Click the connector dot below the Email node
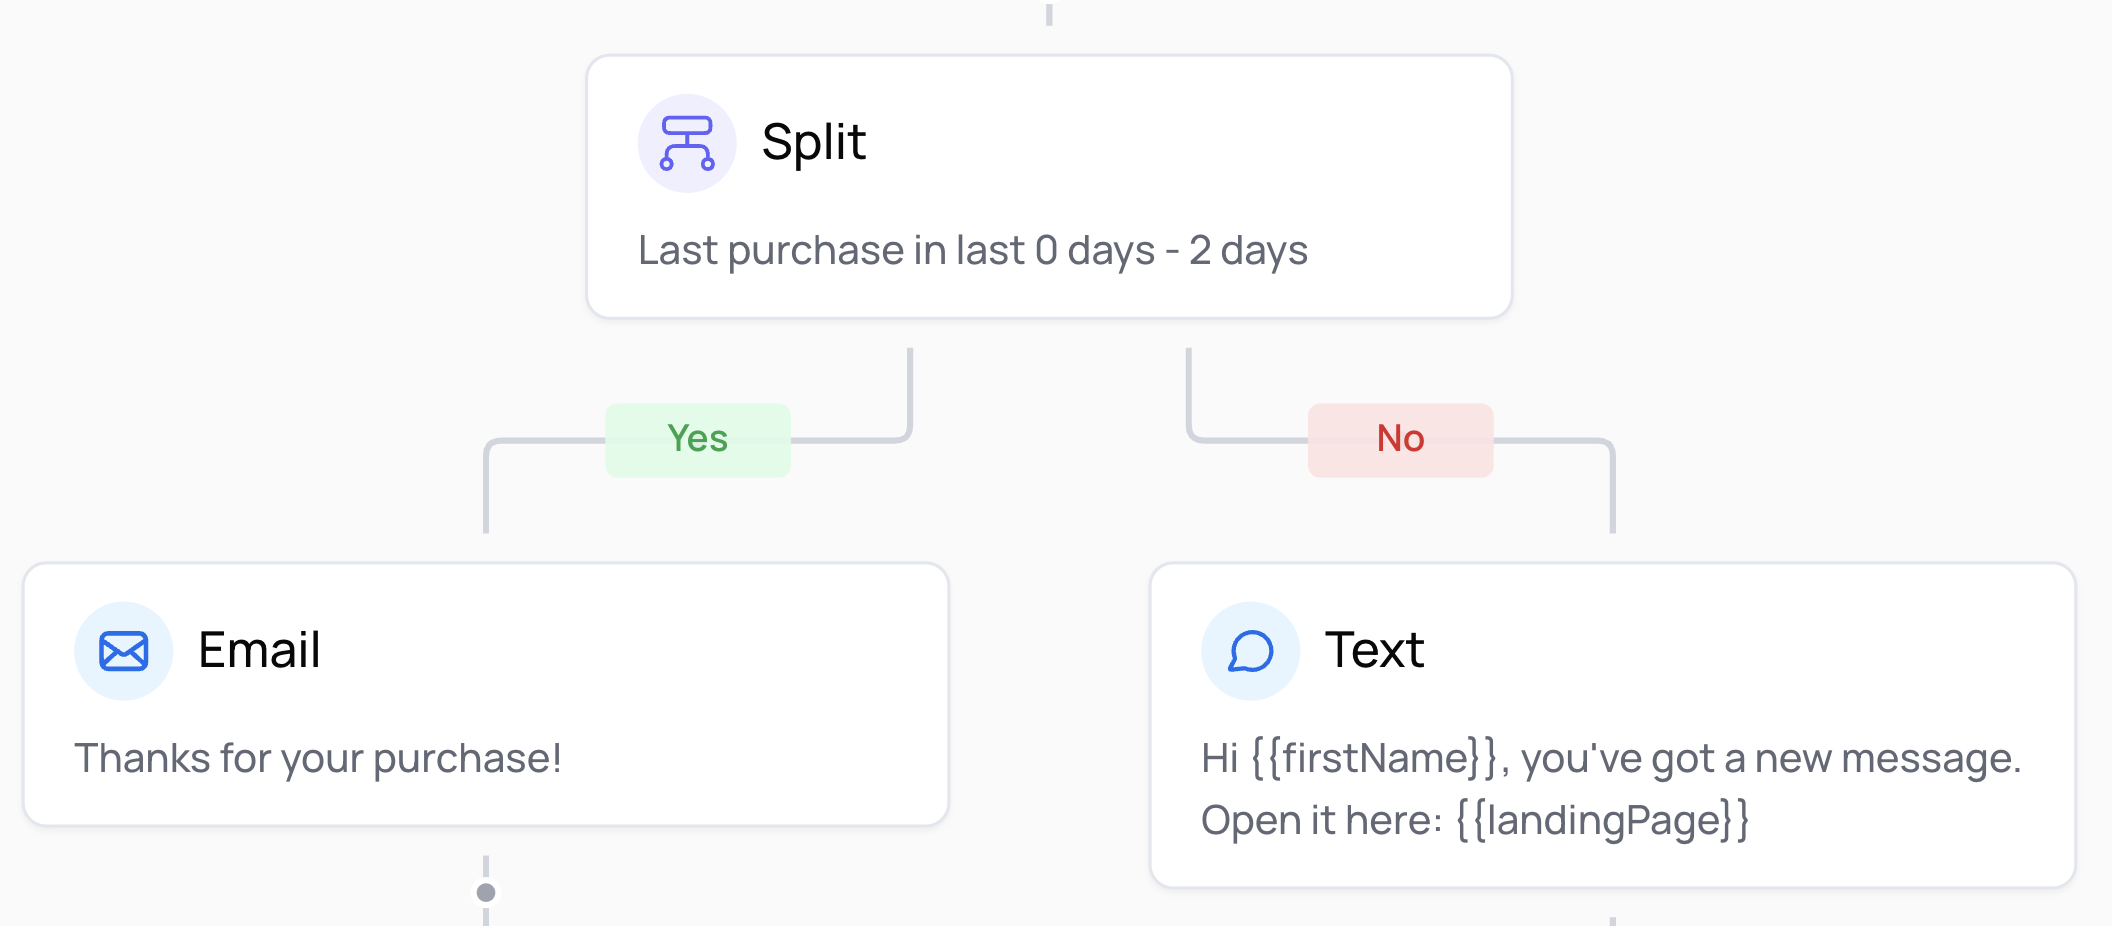This screenshot has height=926, width=2112. pos(486,892)
